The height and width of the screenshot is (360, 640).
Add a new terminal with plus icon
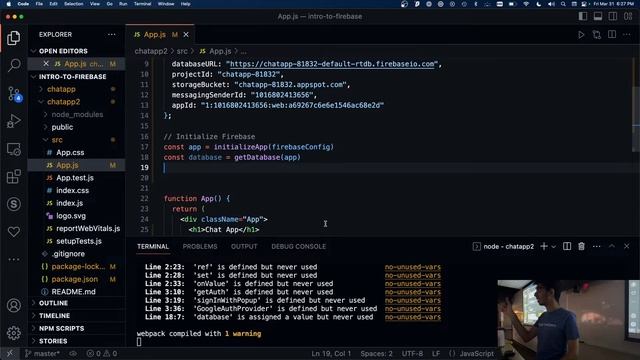[544, 247]
